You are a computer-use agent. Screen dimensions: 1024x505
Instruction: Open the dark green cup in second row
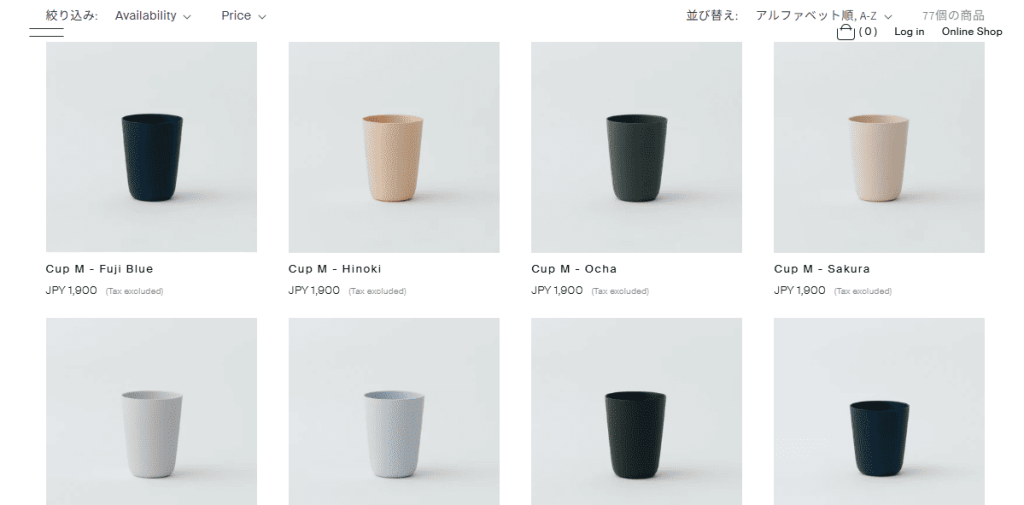point(636,412)
